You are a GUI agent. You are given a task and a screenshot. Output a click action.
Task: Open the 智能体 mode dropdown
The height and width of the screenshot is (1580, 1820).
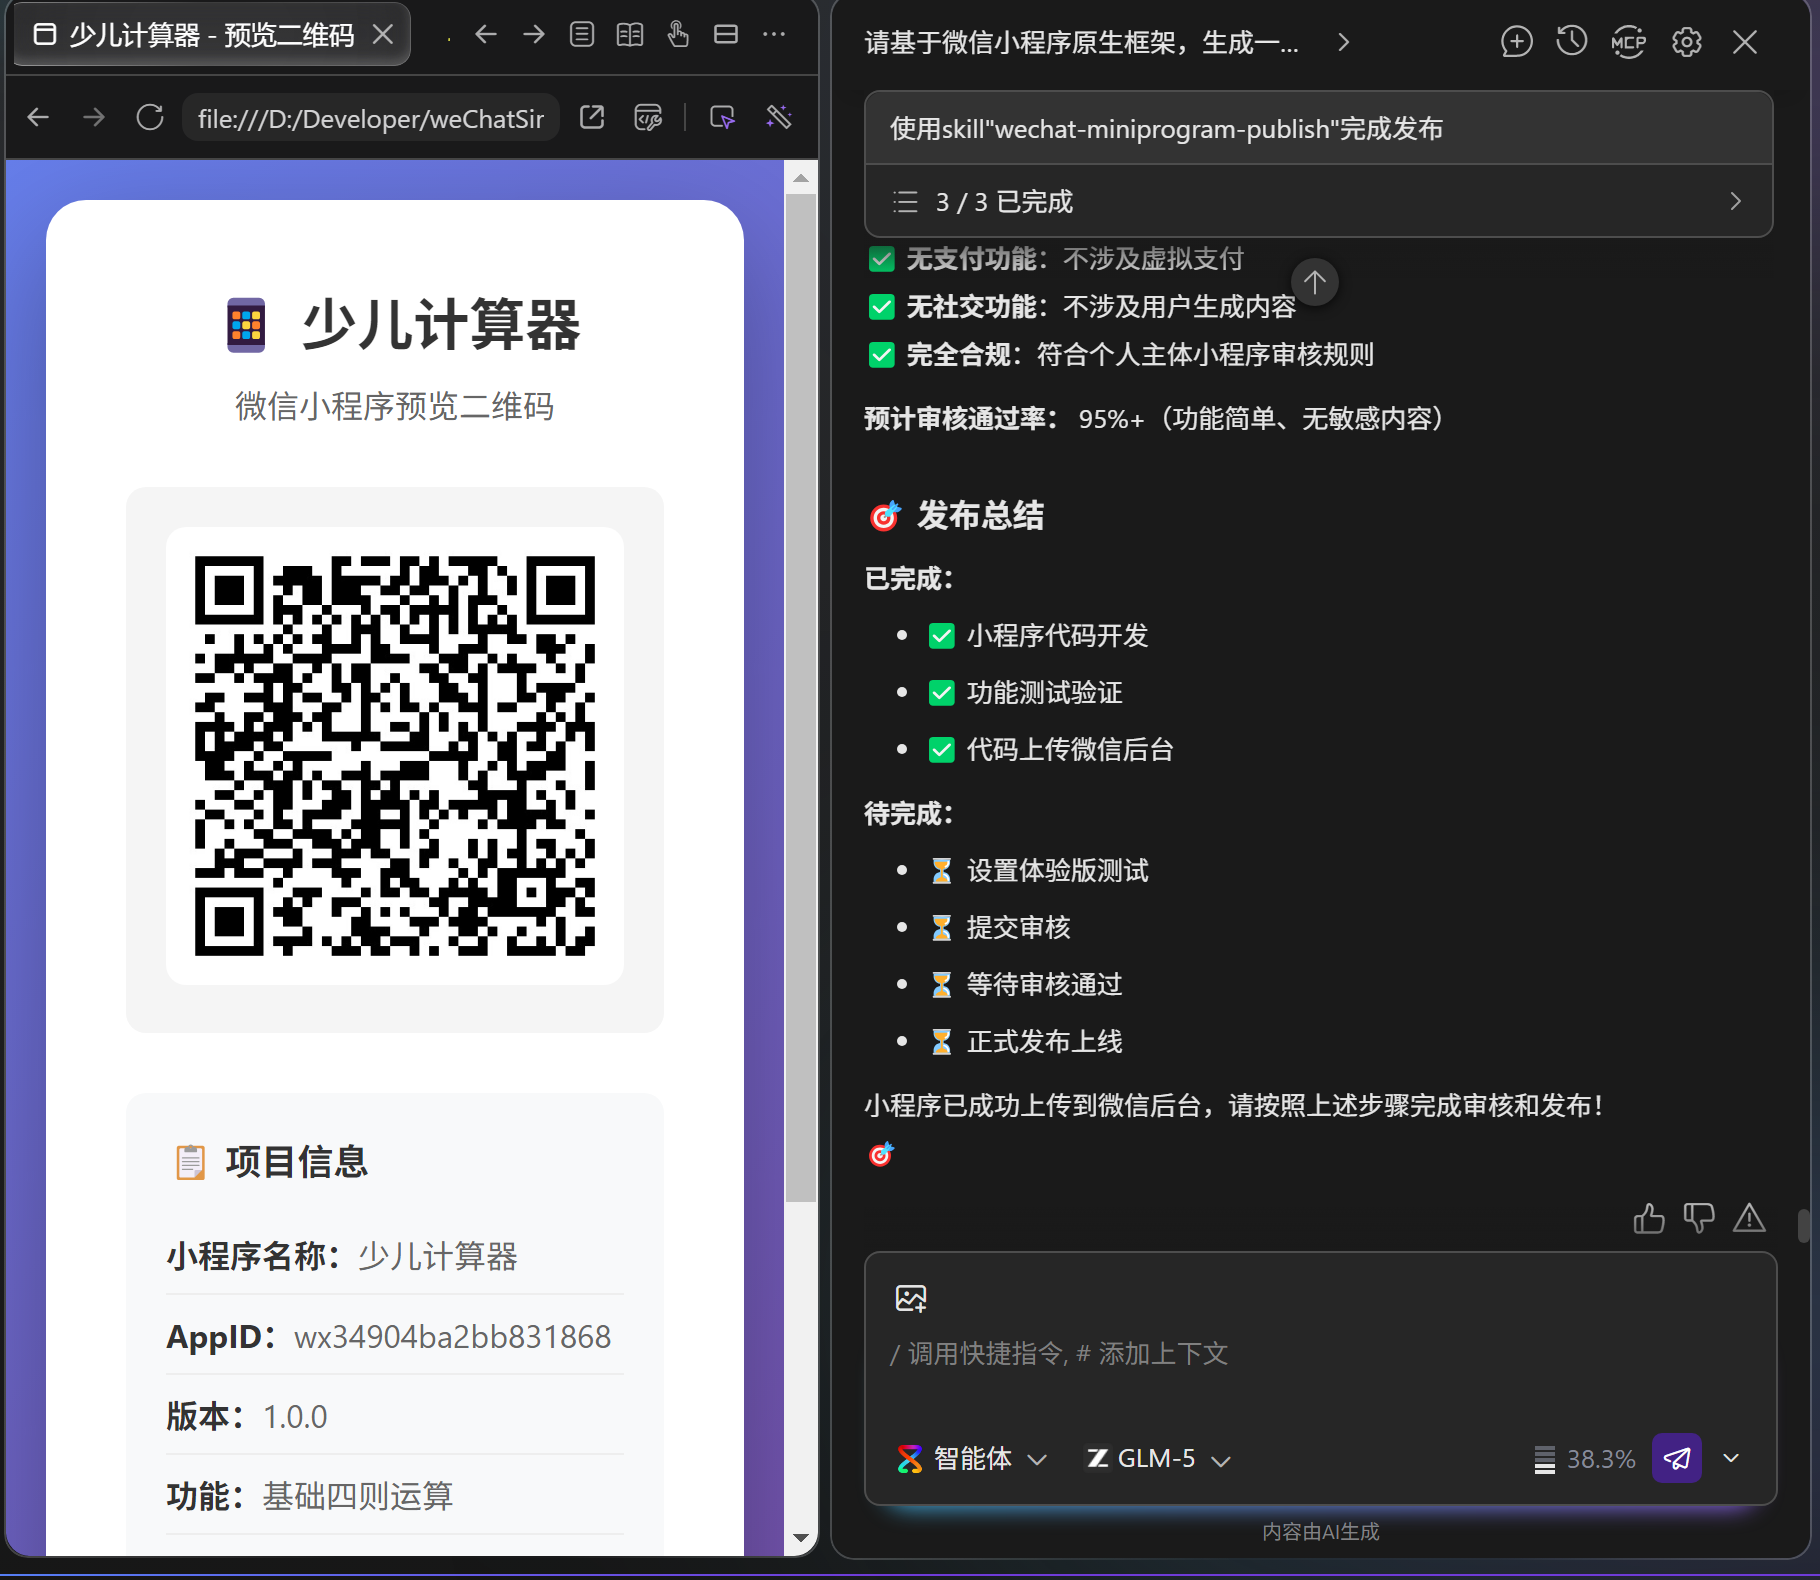click(972, 1459)
